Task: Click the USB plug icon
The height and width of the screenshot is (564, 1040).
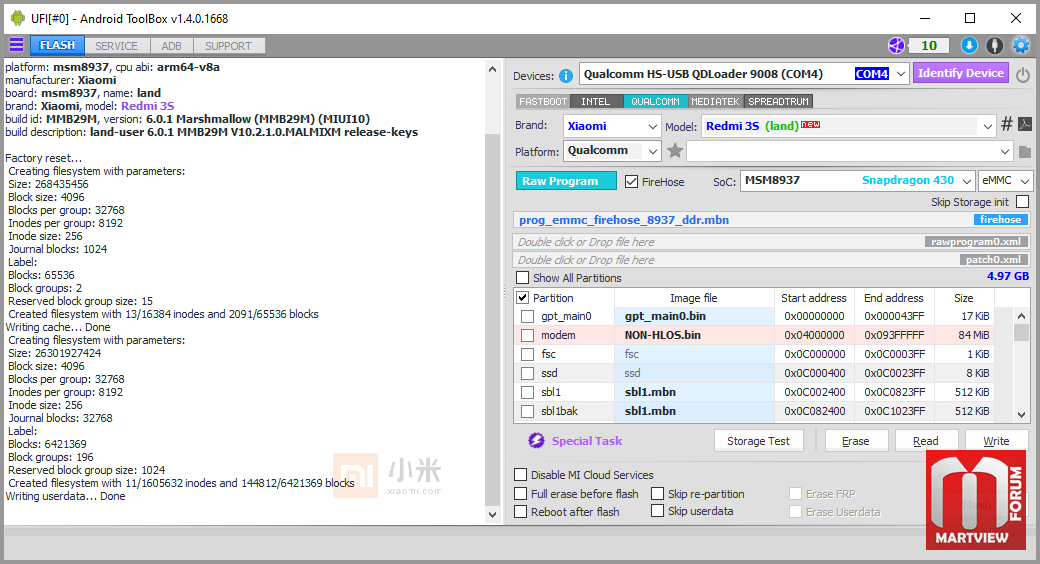Action: coord(994,45)
